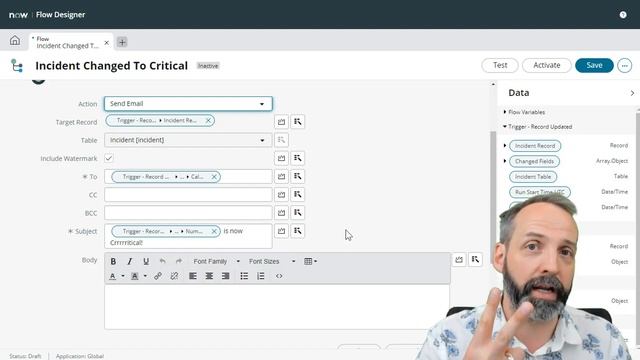Open the insert table dropdown
The height and width of the screenshot is (360, 640).
coord(311,261)
